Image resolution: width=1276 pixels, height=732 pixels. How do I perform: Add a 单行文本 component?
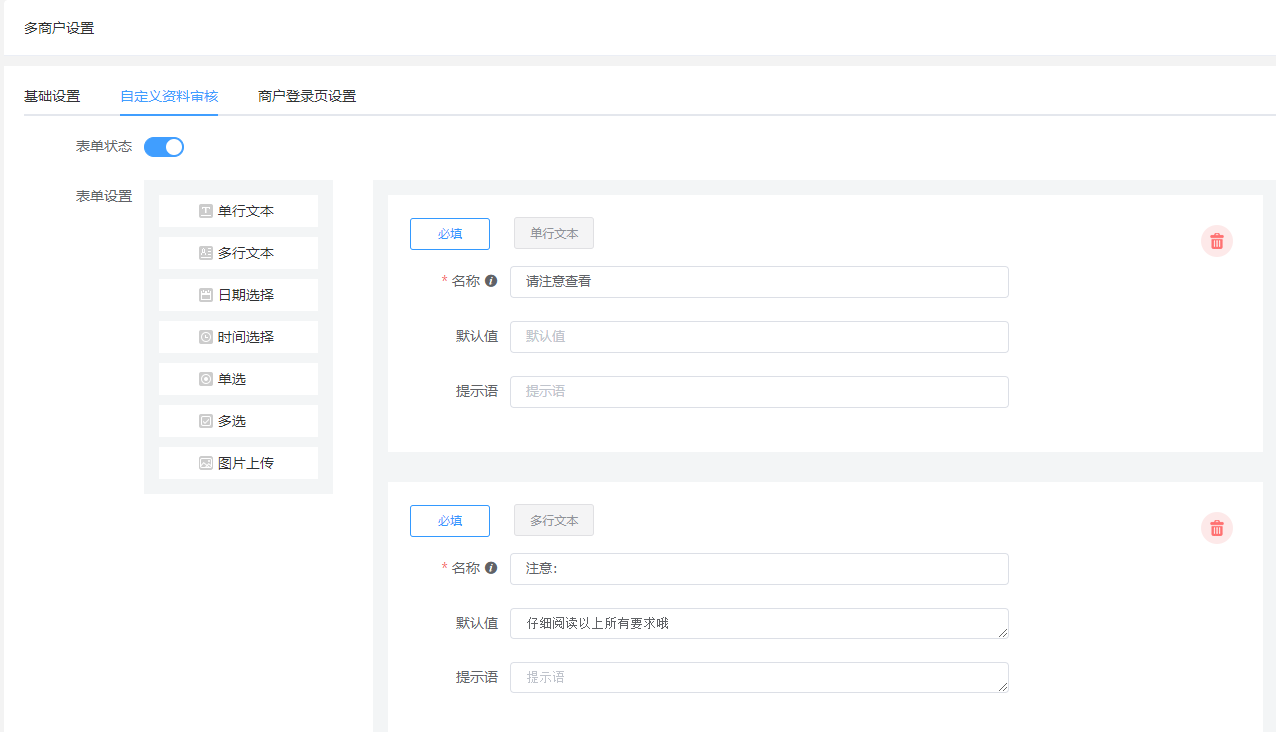point(238,211)
